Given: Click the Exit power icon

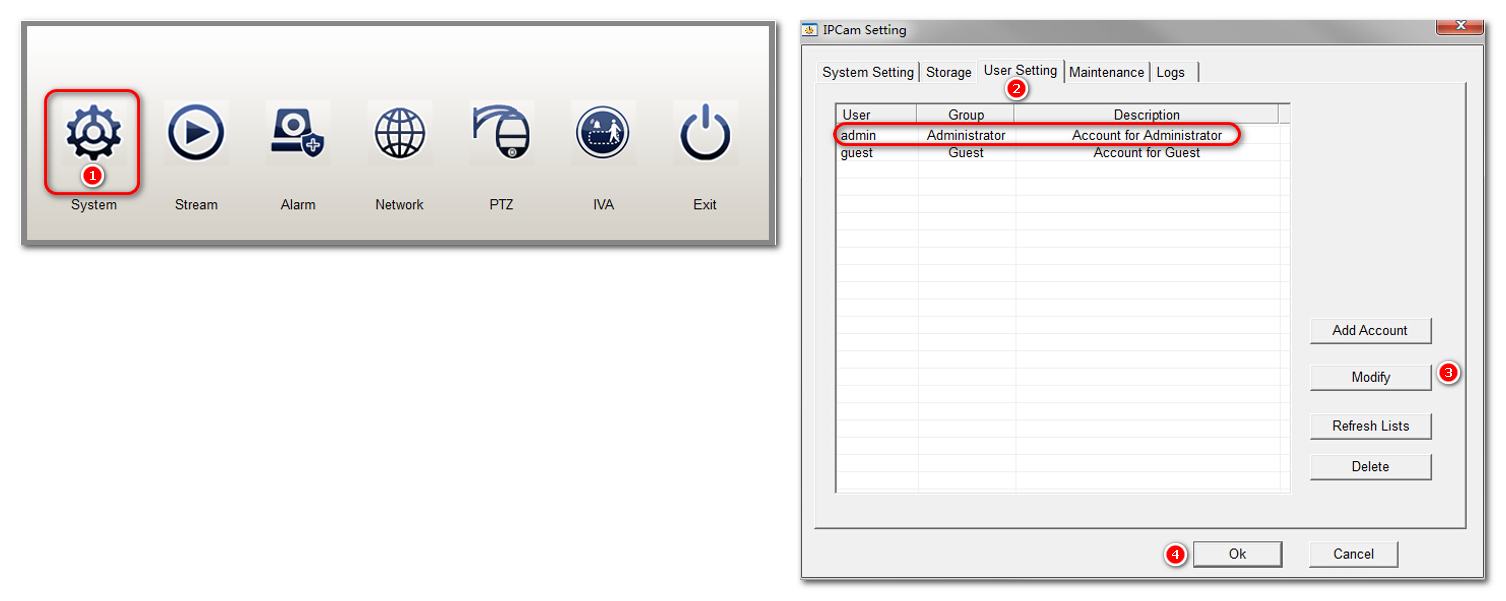Looking at the screenshot, I should pyautogui.click(x=705, y=133).
